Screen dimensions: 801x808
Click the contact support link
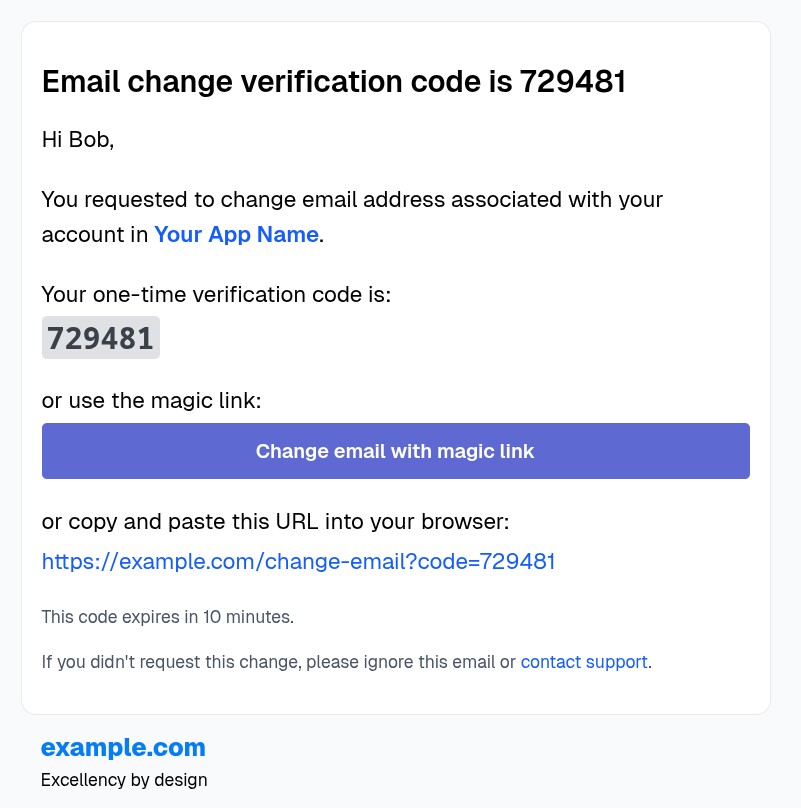click(x=584, y=662)
